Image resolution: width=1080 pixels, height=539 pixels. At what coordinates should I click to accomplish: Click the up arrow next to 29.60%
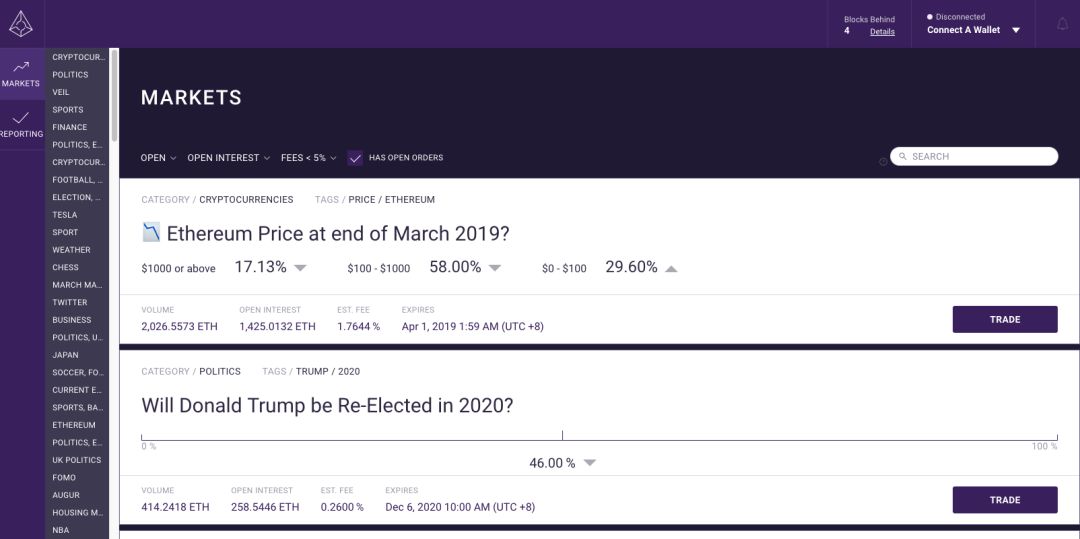point(671,268)
